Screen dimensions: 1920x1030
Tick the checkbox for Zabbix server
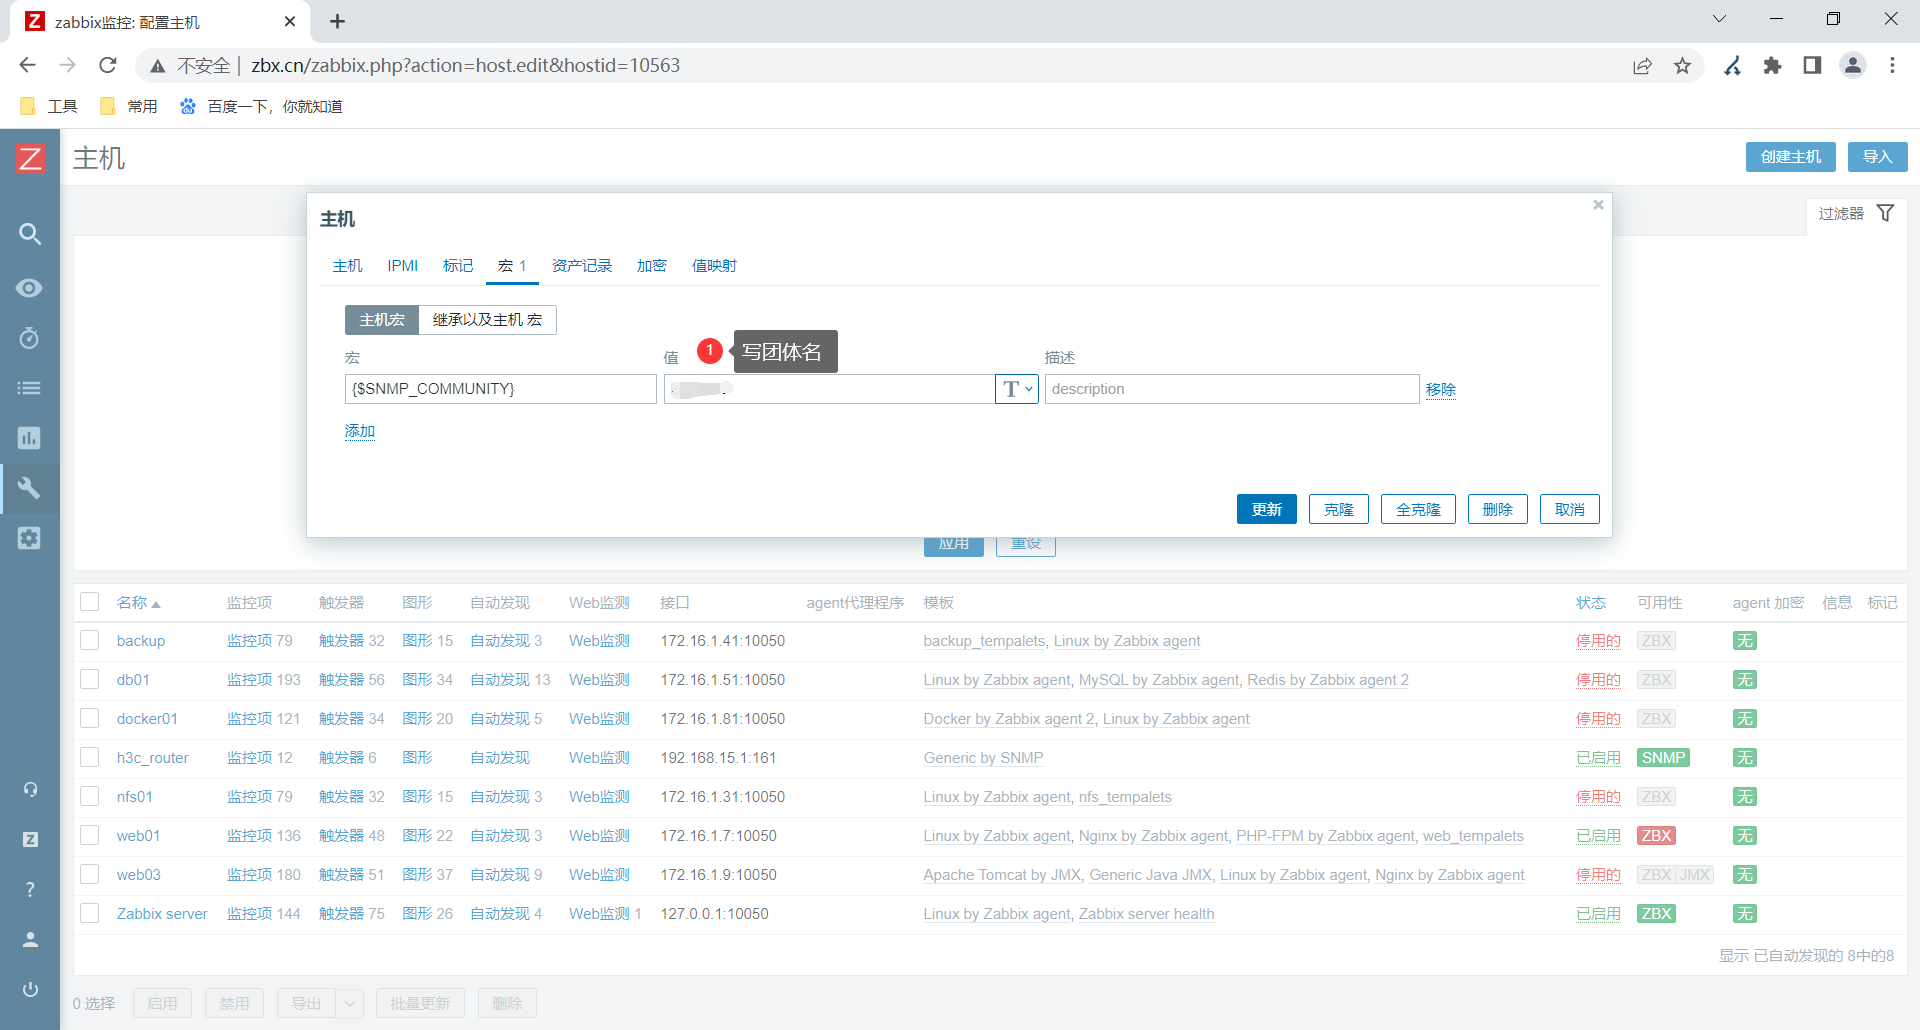90,913
